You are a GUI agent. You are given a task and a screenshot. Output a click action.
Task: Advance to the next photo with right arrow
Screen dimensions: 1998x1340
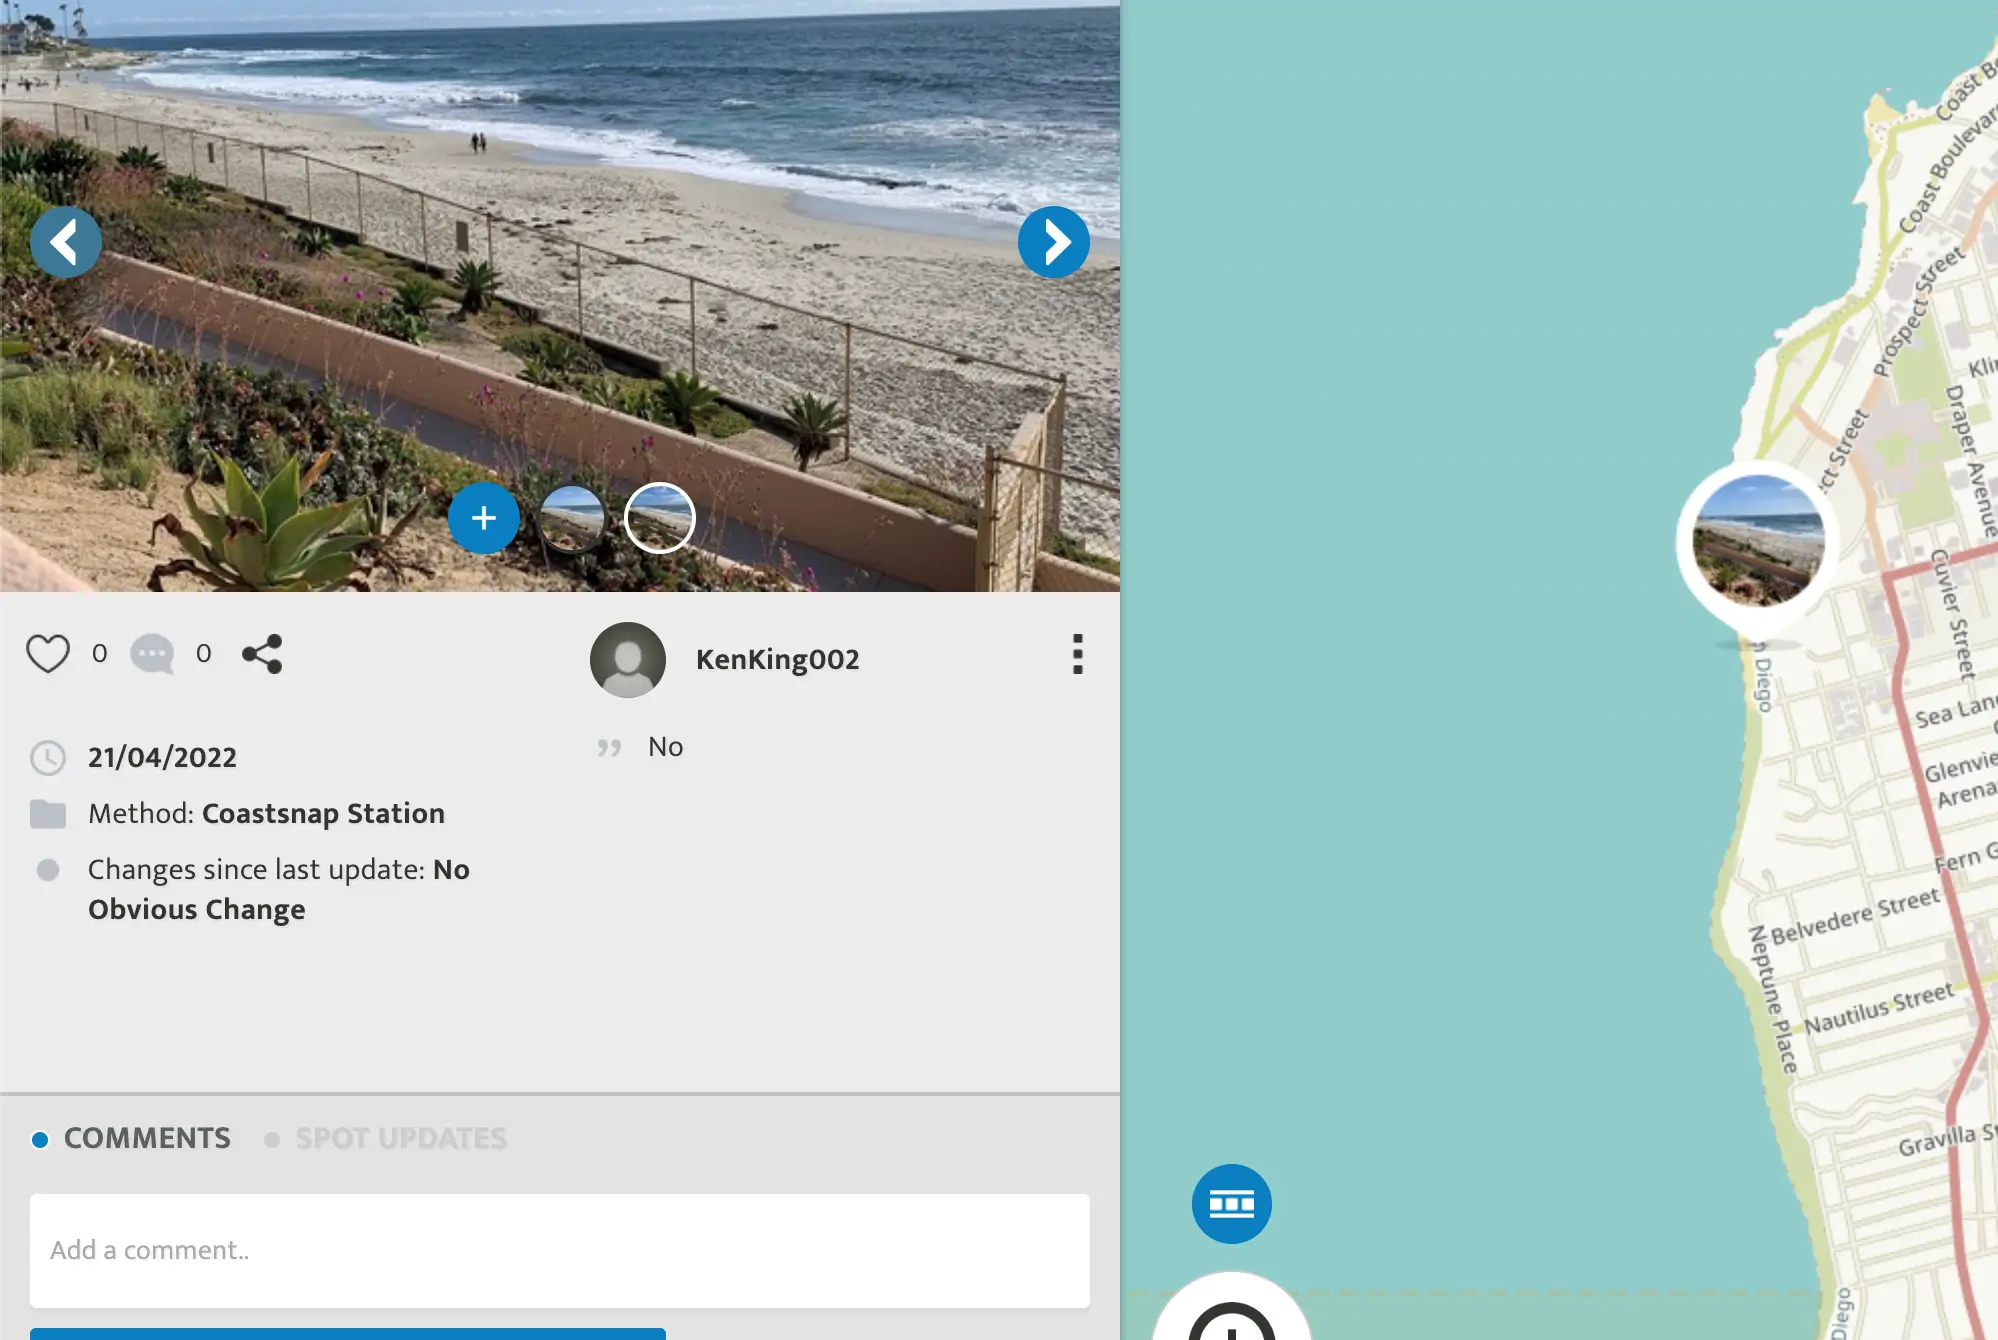(1053, 242)
